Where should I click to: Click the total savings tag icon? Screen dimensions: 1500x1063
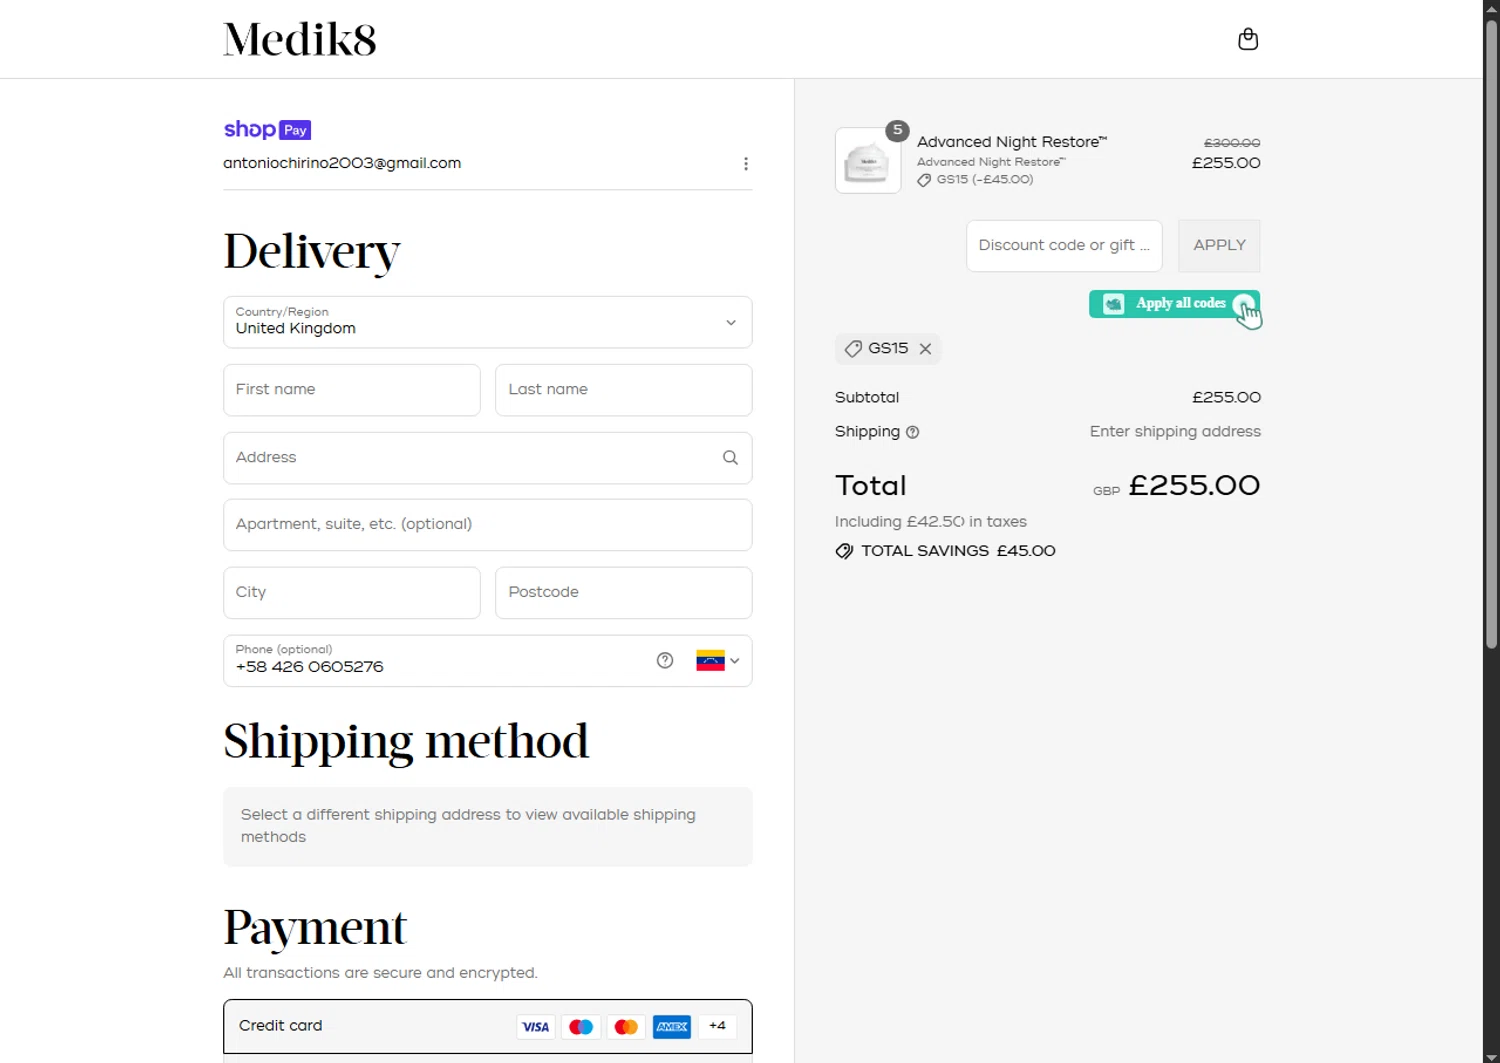click(x=844, y=551)
